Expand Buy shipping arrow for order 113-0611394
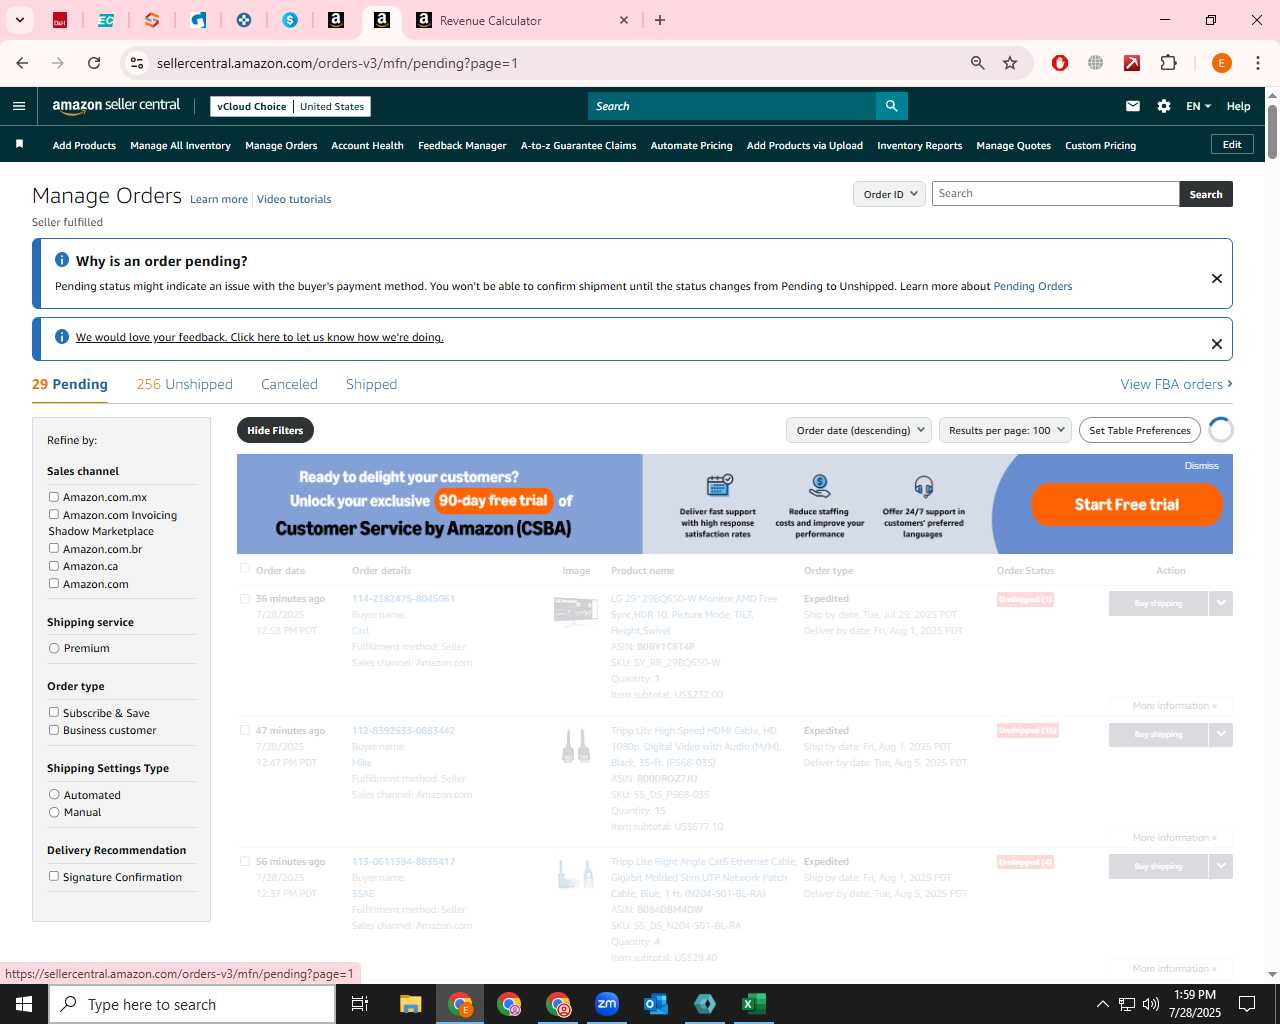1280x1024 pixels. click(x=1221, y=866)
